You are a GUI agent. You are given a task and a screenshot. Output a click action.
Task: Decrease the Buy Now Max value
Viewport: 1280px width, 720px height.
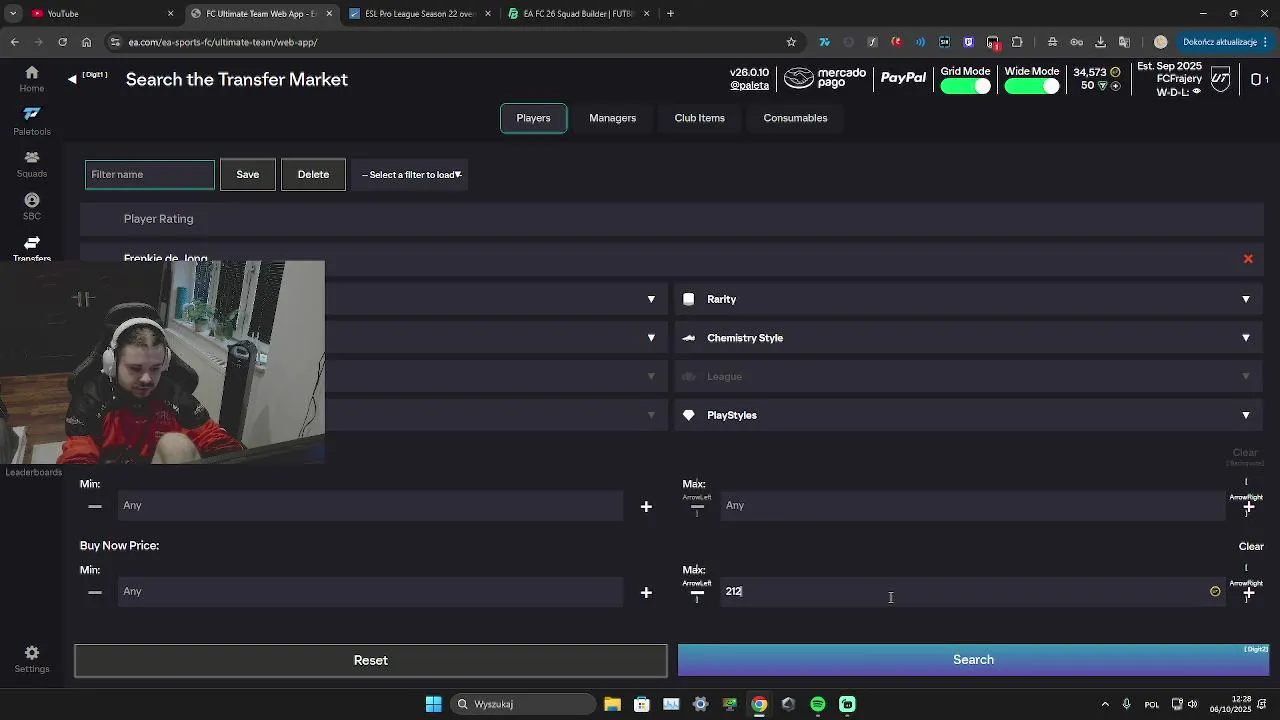[697, 593]
